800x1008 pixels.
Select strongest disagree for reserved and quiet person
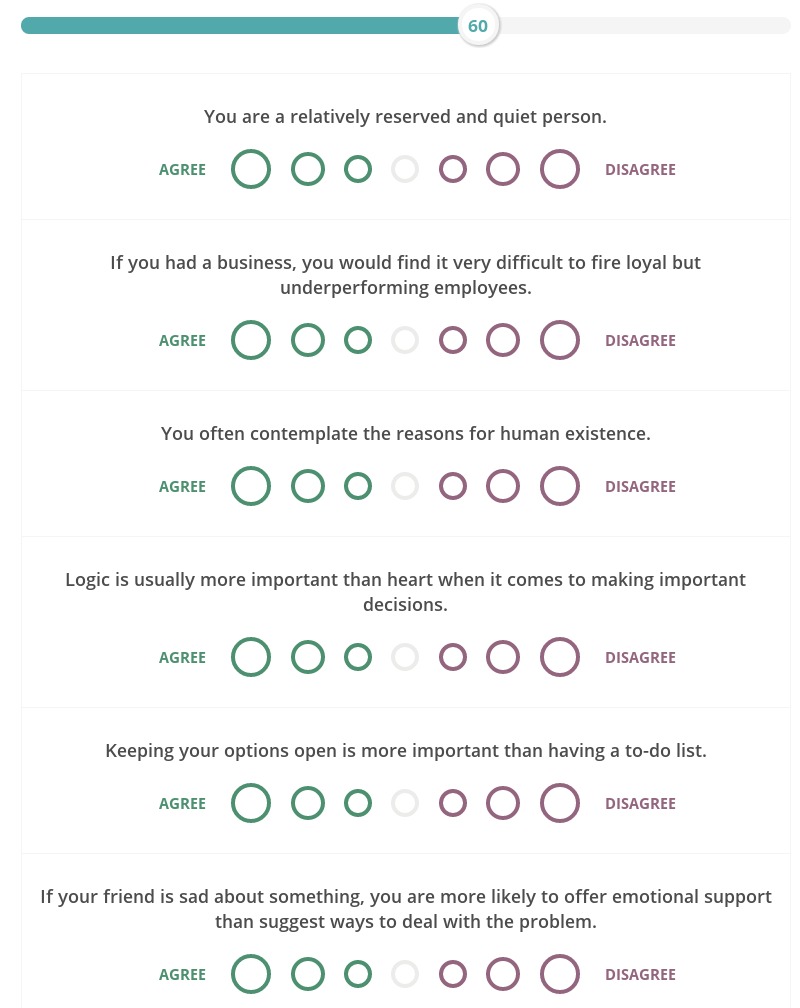559,169
